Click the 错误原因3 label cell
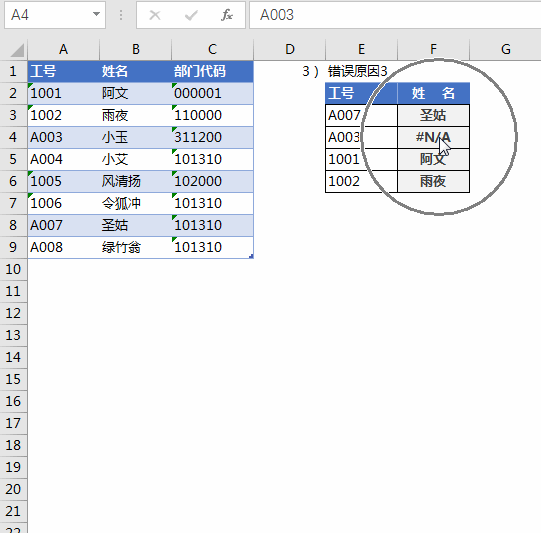Viewport: 541px width, 533px height. pos(357,71)
